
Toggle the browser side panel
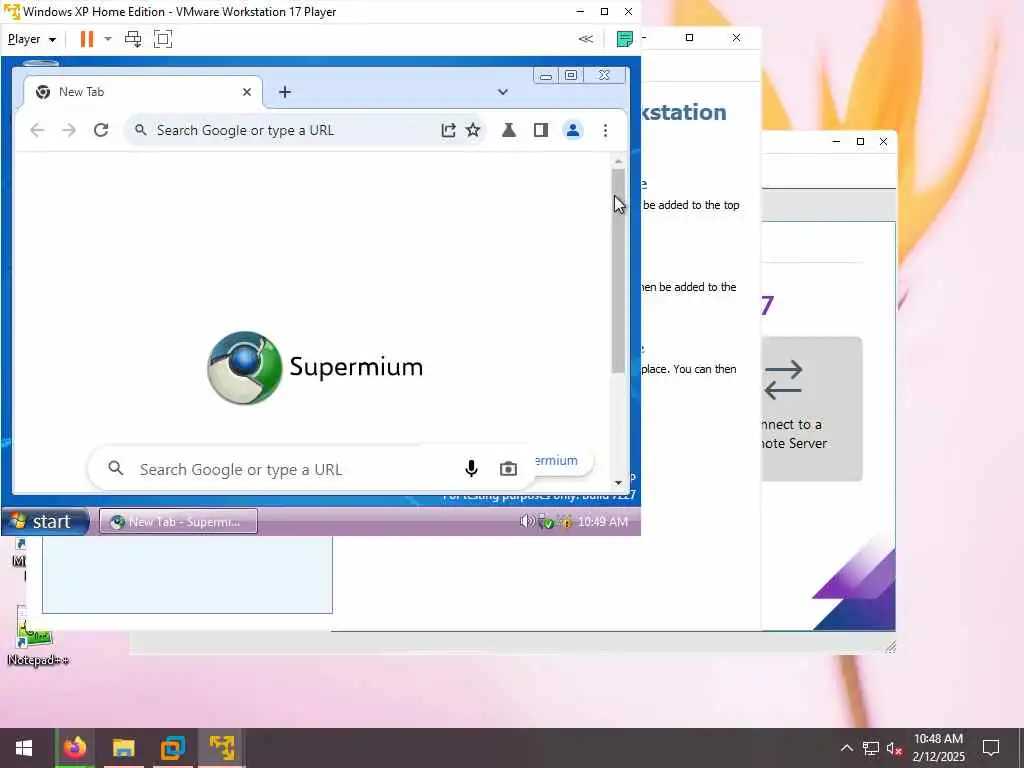[x=541, y=130]
